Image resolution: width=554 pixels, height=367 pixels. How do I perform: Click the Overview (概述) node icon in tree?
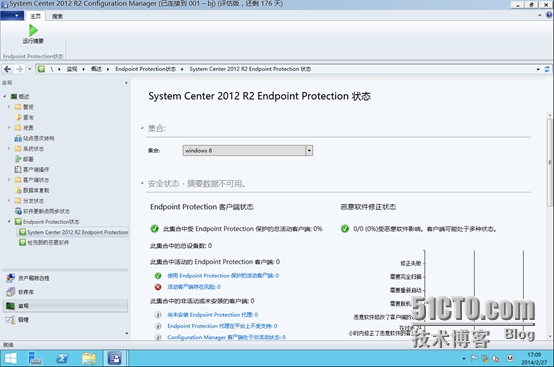14,96
